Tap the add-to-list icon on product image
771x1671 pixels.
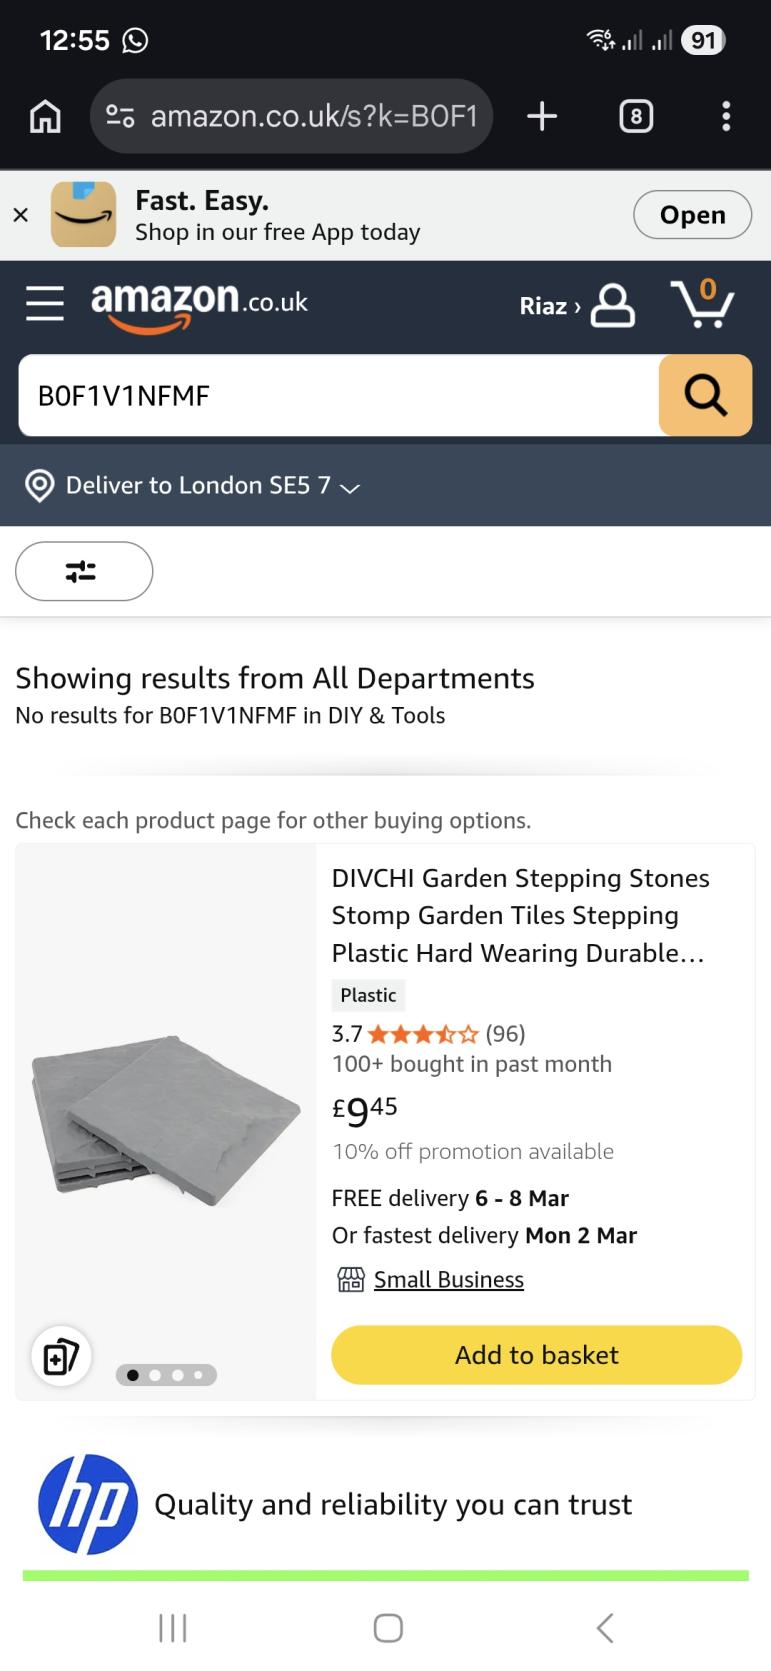point(61,1356)
